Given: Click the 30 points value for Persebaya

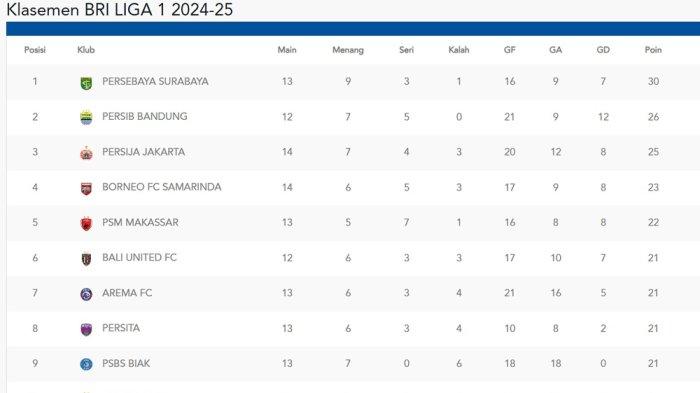Looking at the screenshot, I should click(x=653, y=81).
